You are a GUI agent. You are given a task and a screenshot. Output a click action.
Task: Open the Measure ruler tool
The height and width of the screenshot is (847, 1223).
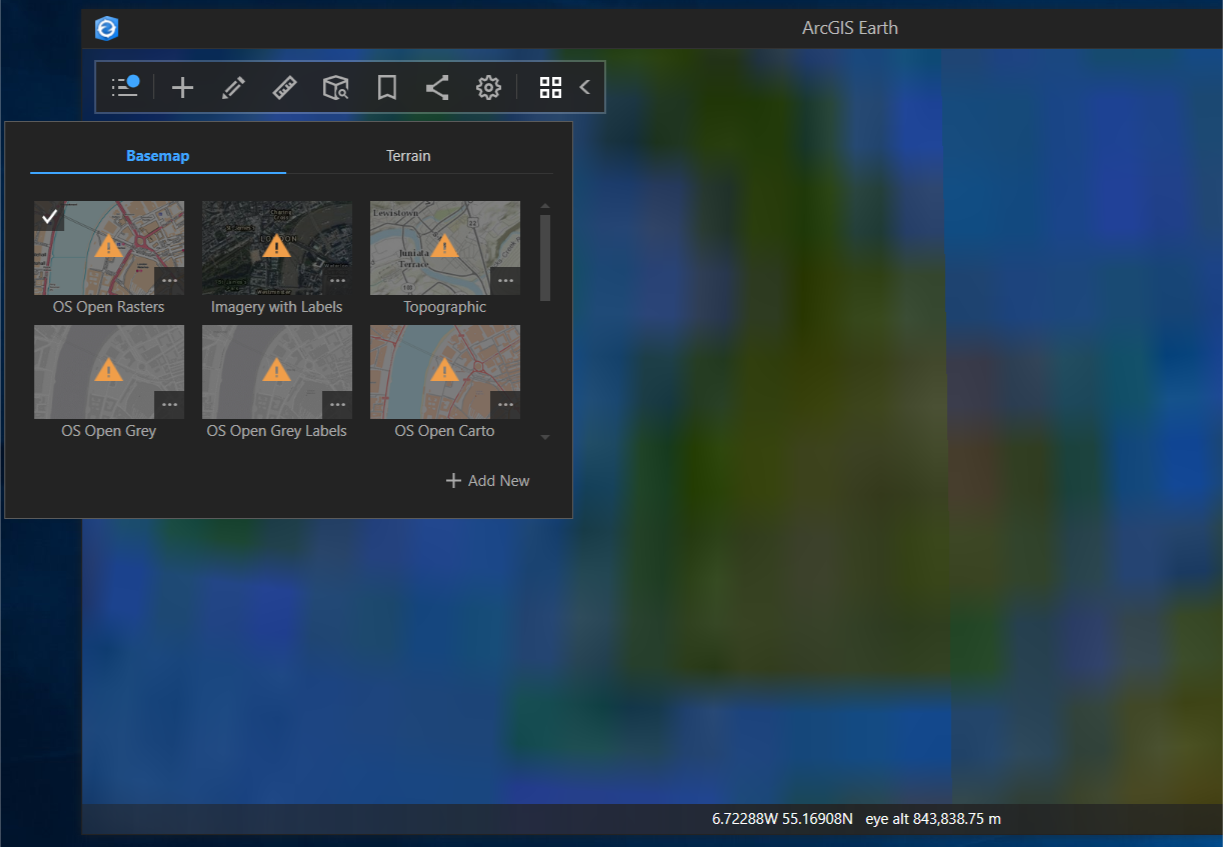[284, 88]
